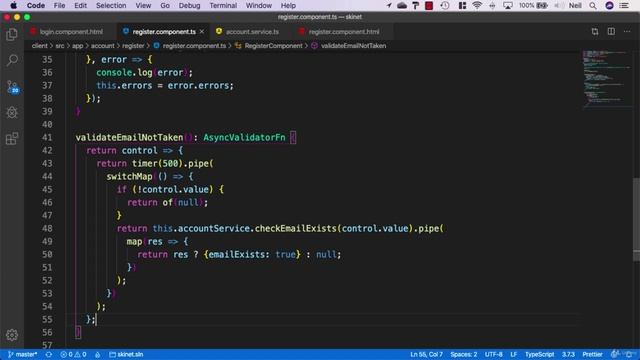Image resolution: width=640 pixels, height=360 pixels.
Task: Click the Wi-Fi icon in menu bar
Action: tap(477, 5)
